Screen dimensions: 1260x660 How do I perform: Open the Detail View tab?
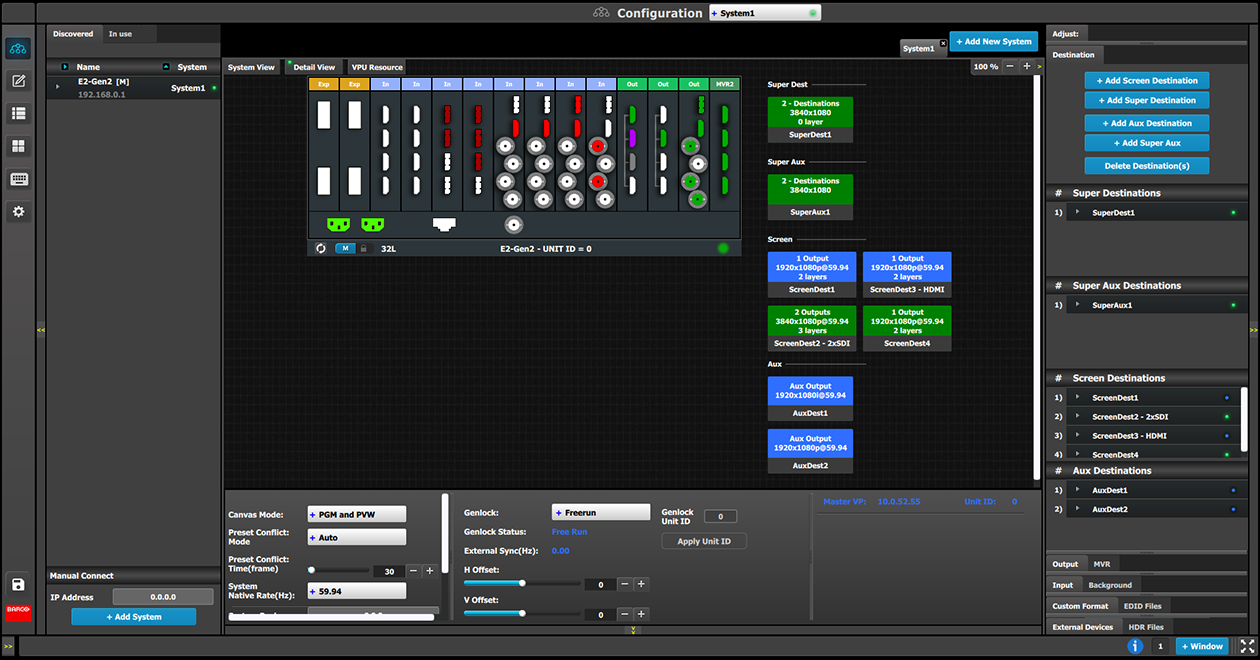tap(314, 67)
